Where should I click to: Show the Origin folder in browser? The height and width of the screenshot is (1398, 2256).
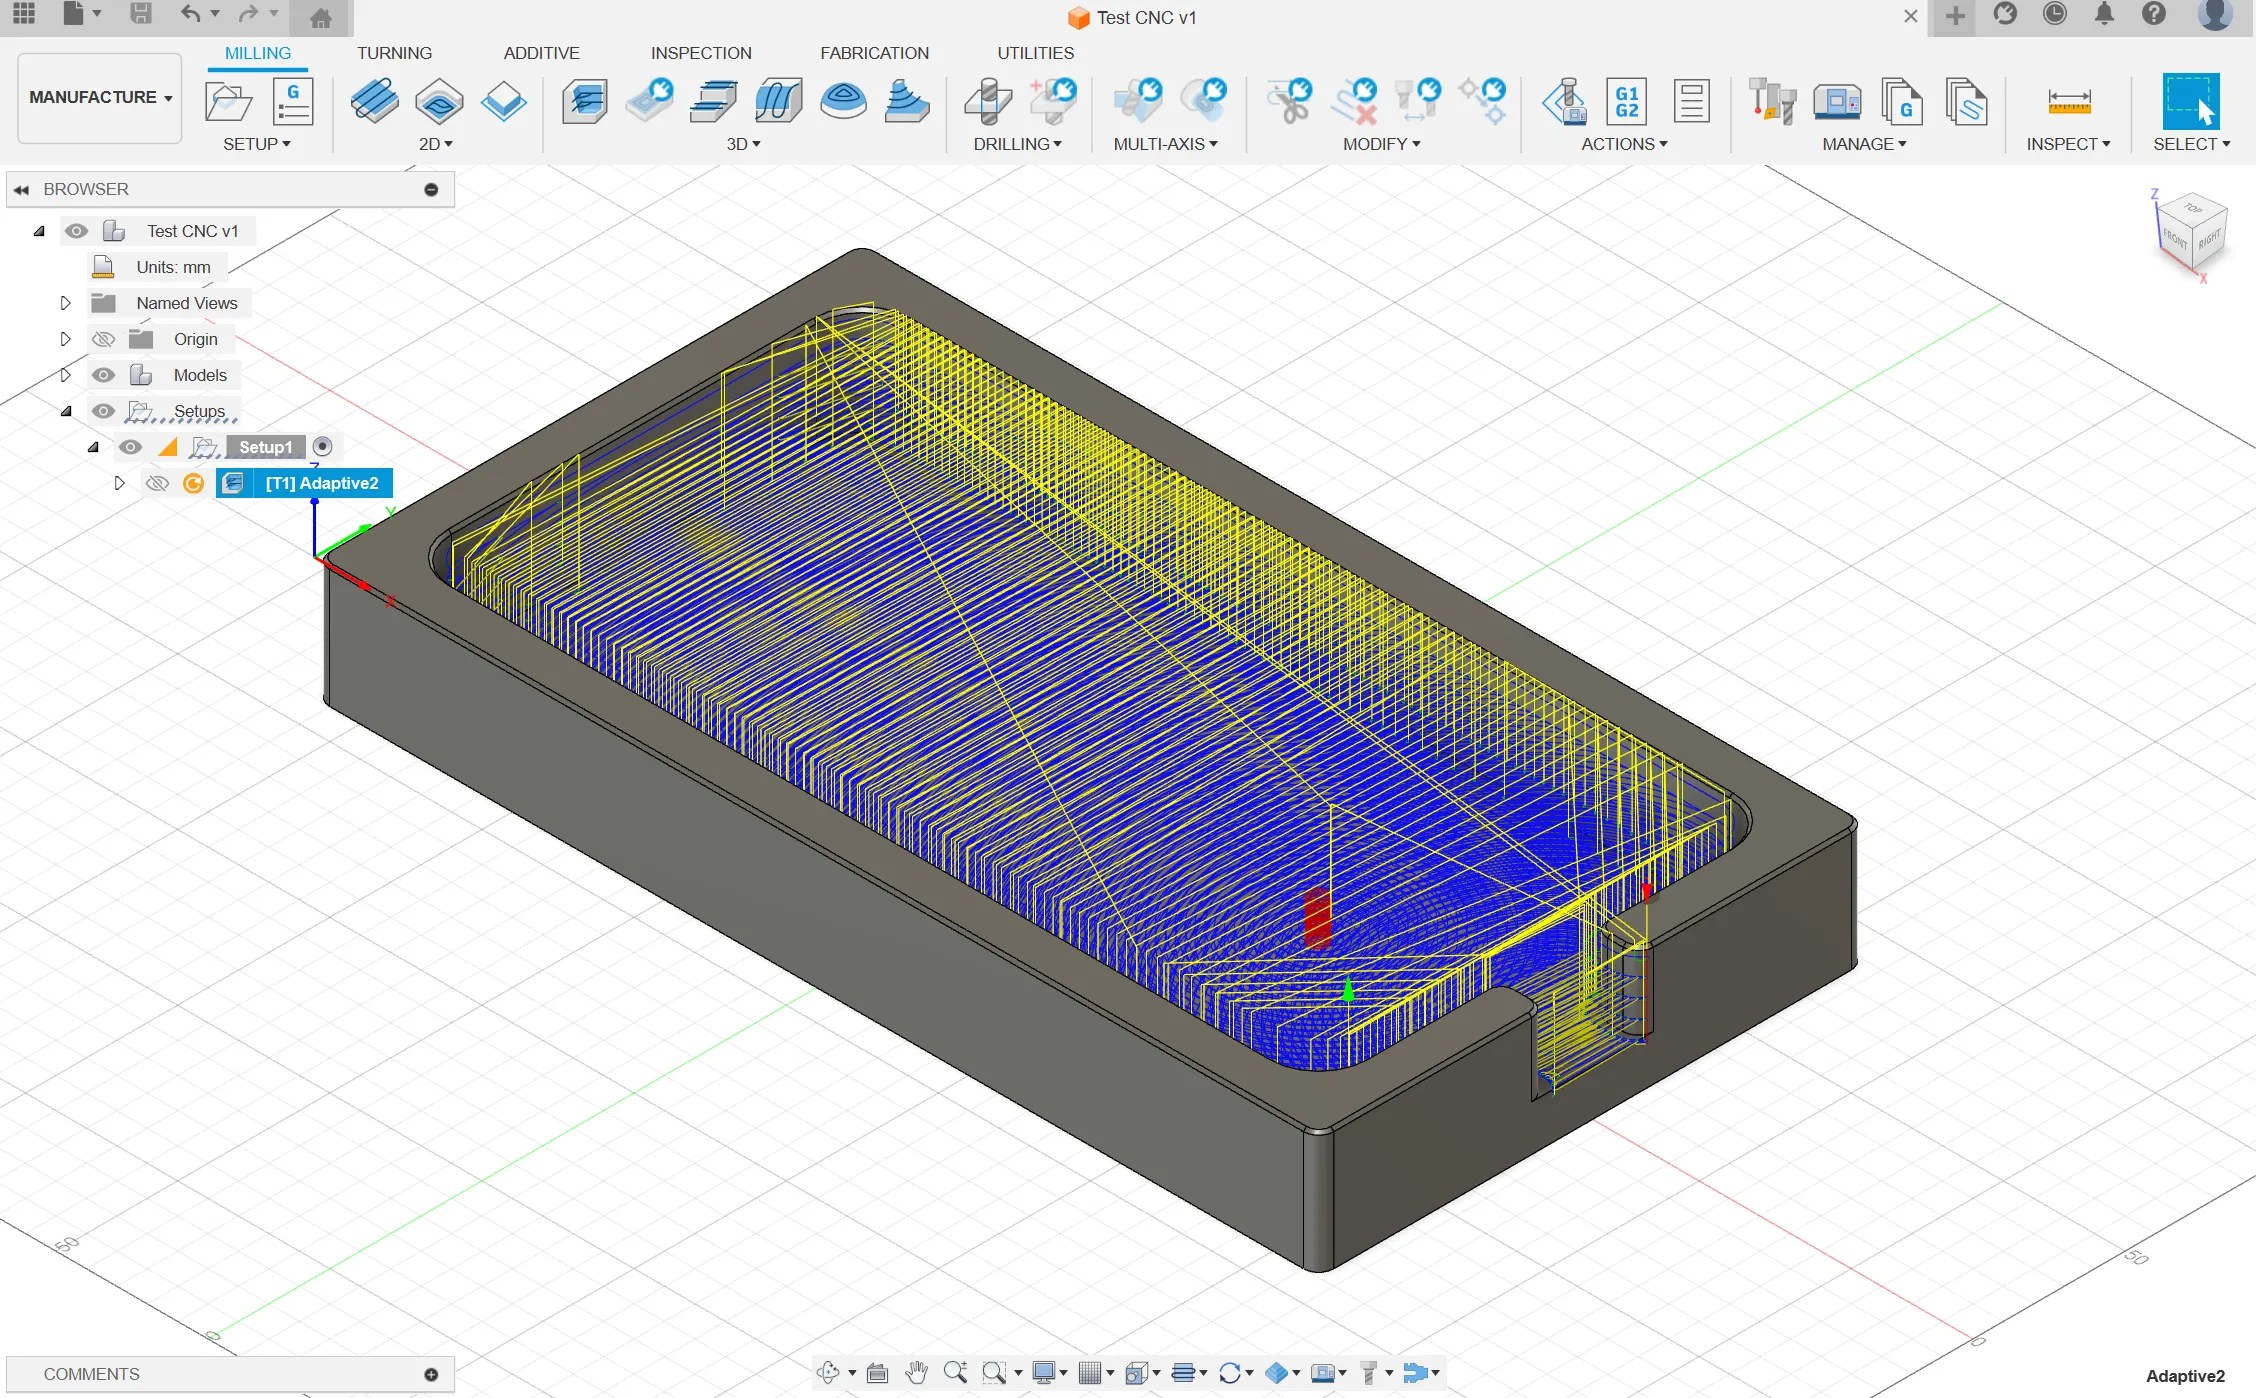pyautogui.click(x=103, y=339)
